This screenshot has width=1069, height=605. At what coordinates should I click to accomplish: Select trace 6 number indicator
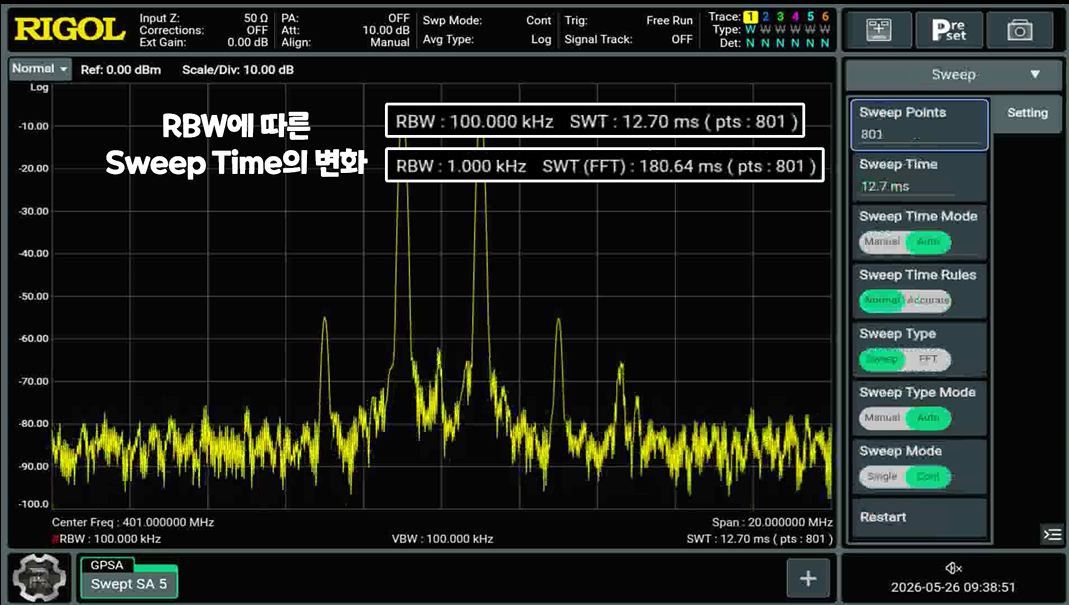coord(825,16)
